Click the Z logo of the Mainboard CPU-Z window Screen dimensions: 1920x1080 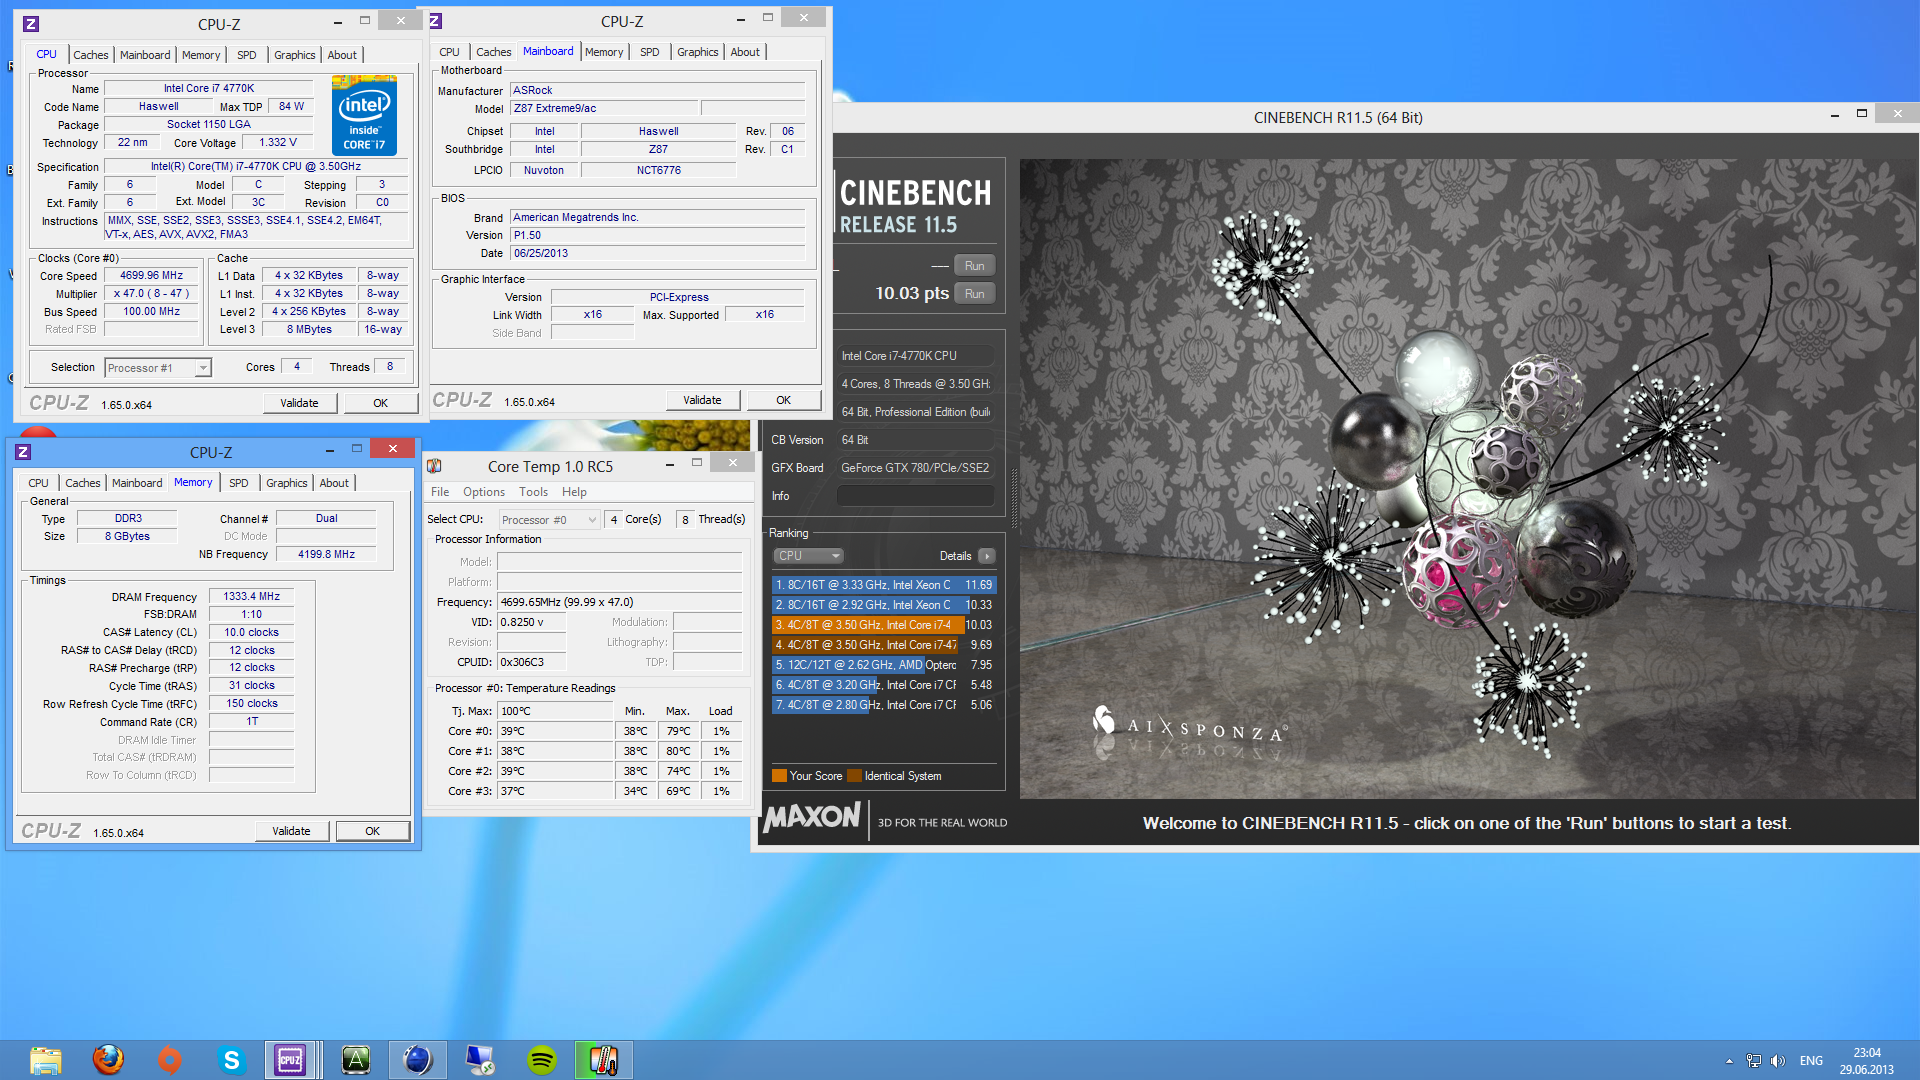click(435, 21)
